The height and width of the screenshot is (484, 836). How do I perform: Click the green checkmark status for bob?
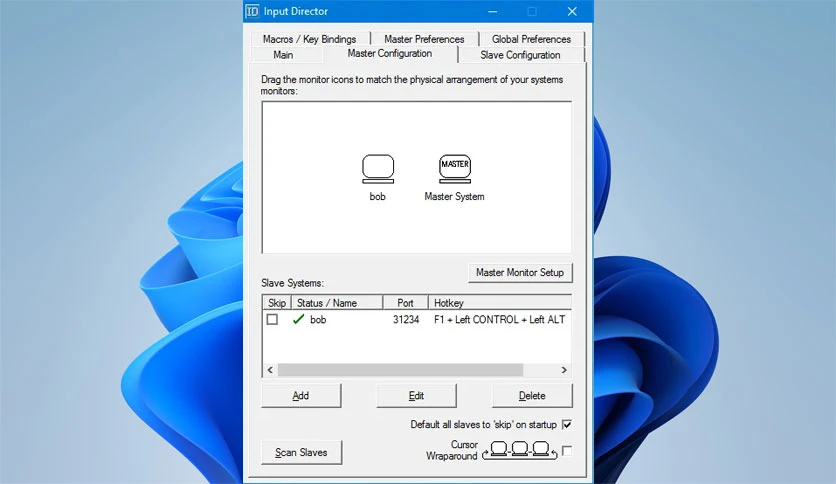coord(299,319)
